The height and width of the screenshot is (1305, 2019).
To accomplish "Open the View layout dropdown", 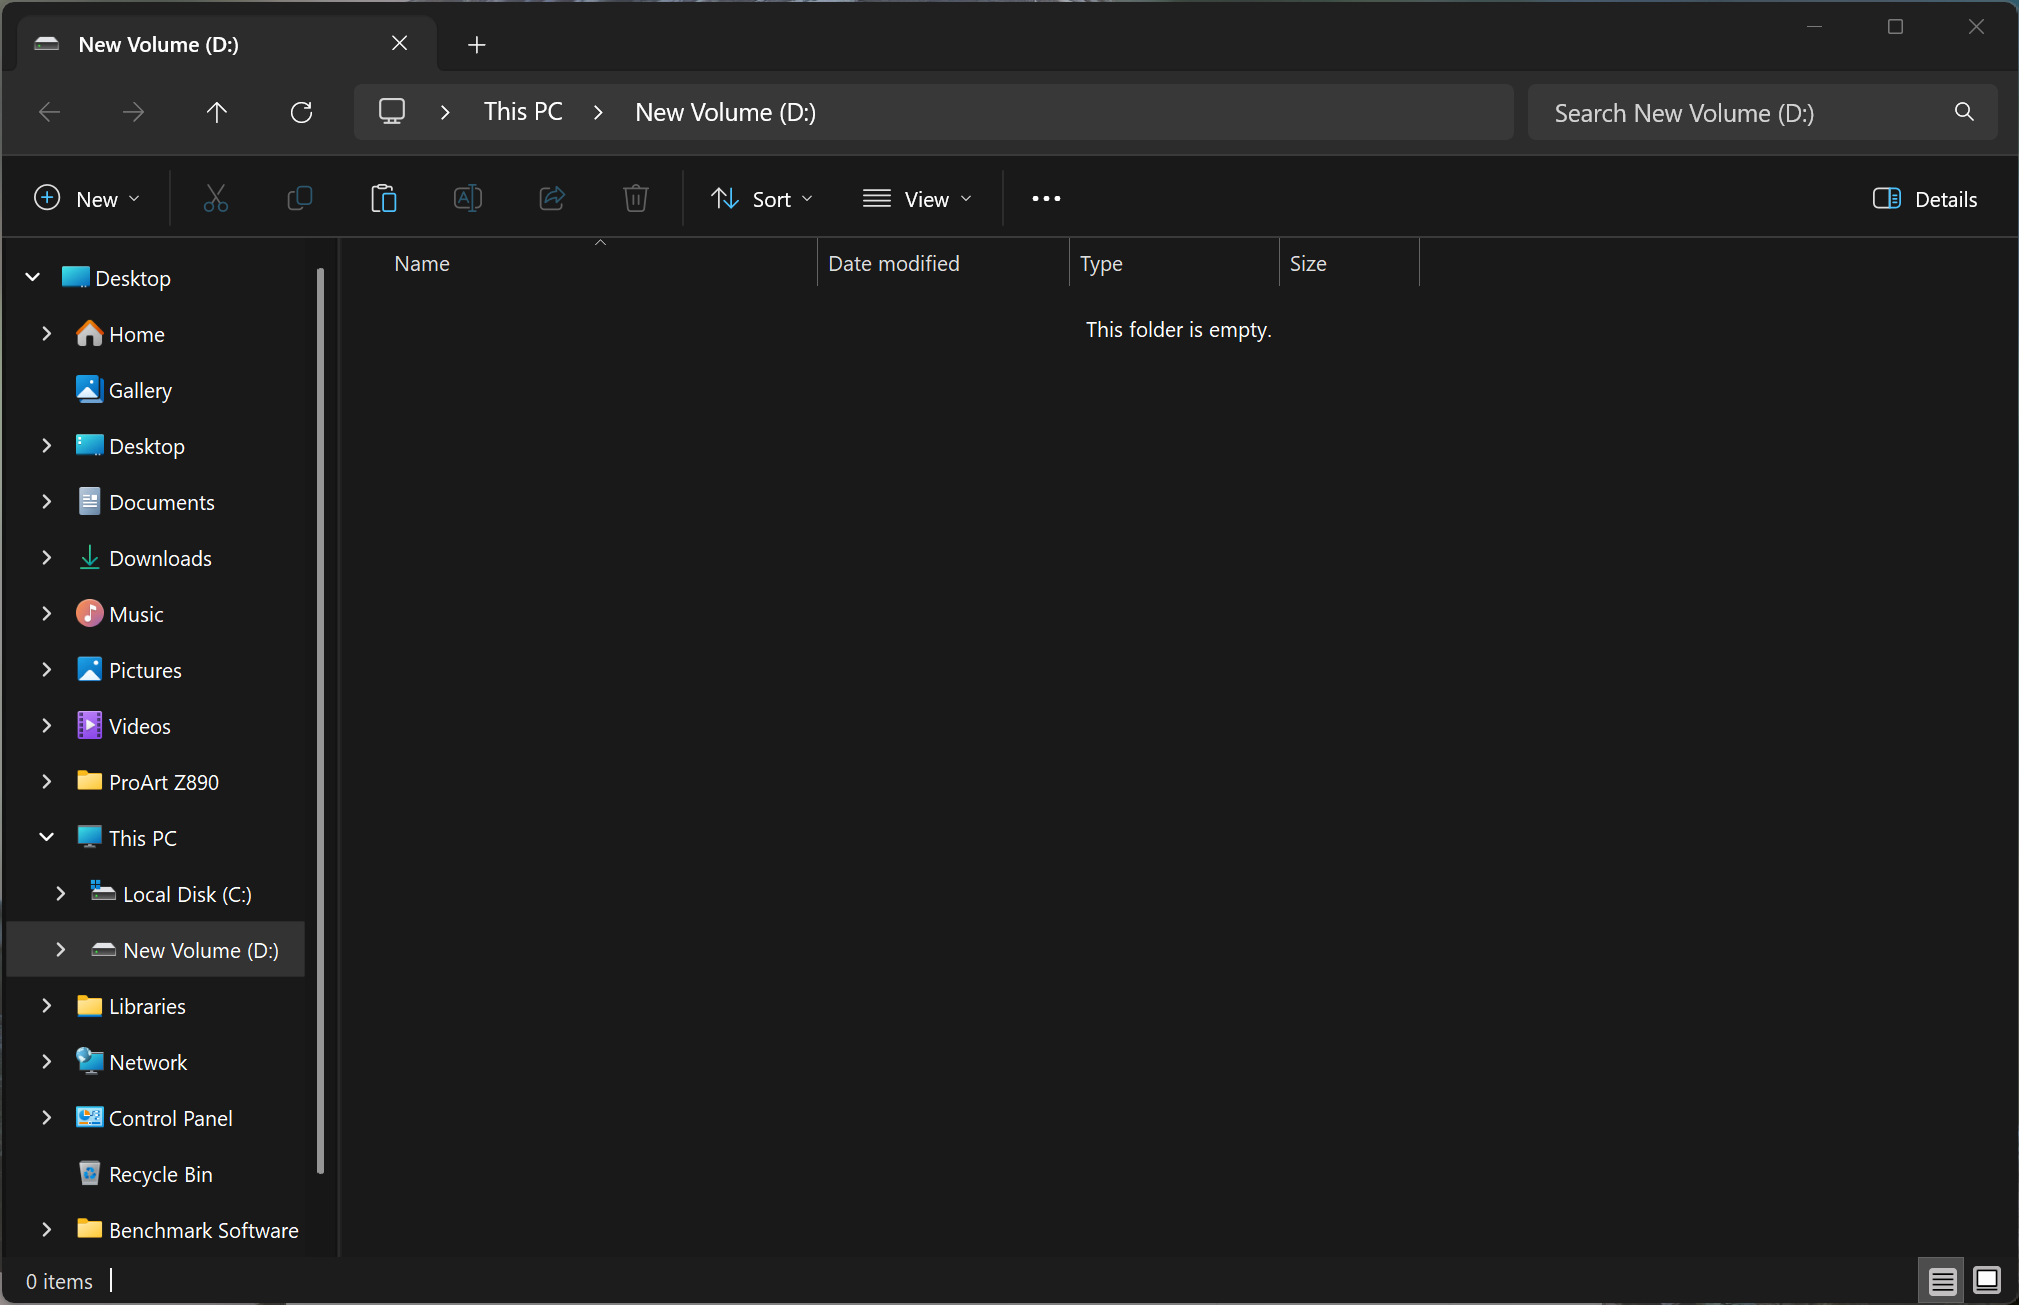I will (917, 198).
